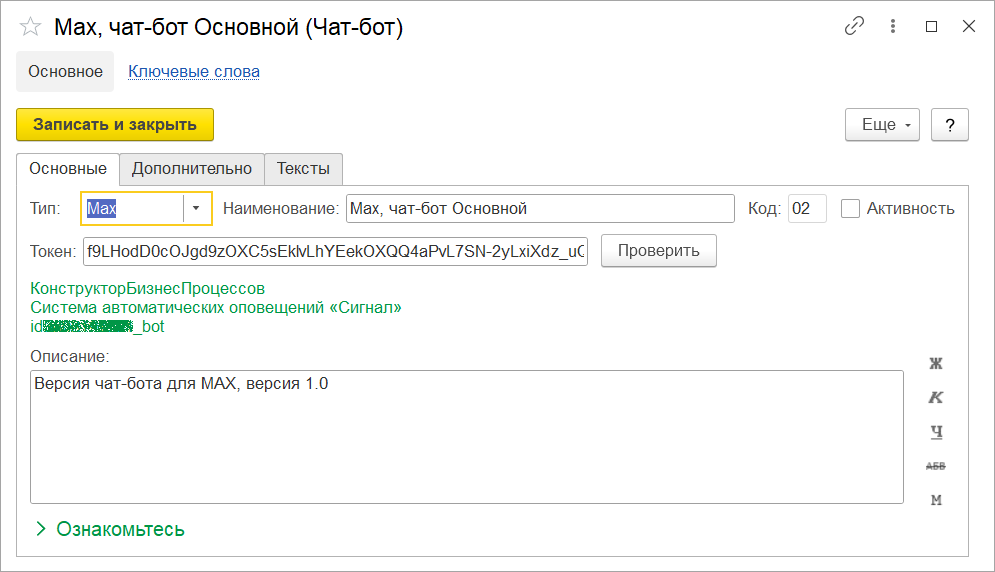Viewport: 995px width, 572px height.
Task: Apply bold formatting with the Ж icon
Action: 936,363
